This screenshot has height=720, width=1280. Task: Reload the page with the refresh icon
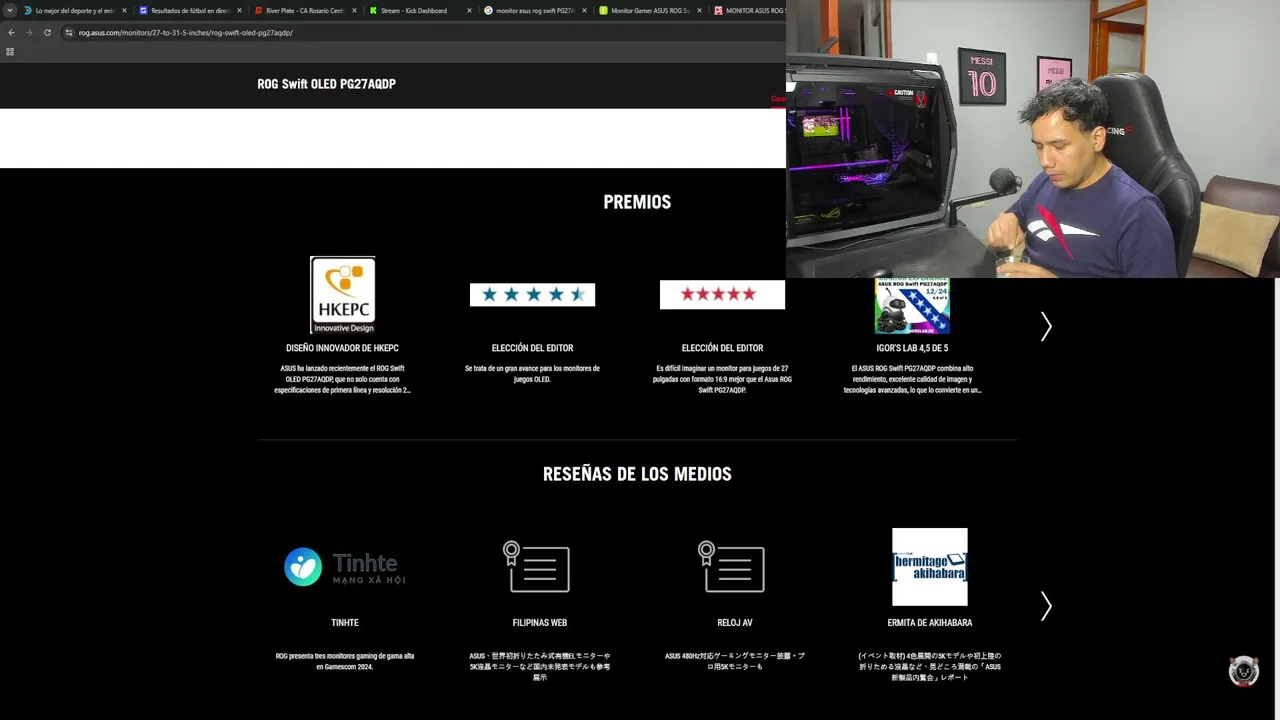(47, 32)
